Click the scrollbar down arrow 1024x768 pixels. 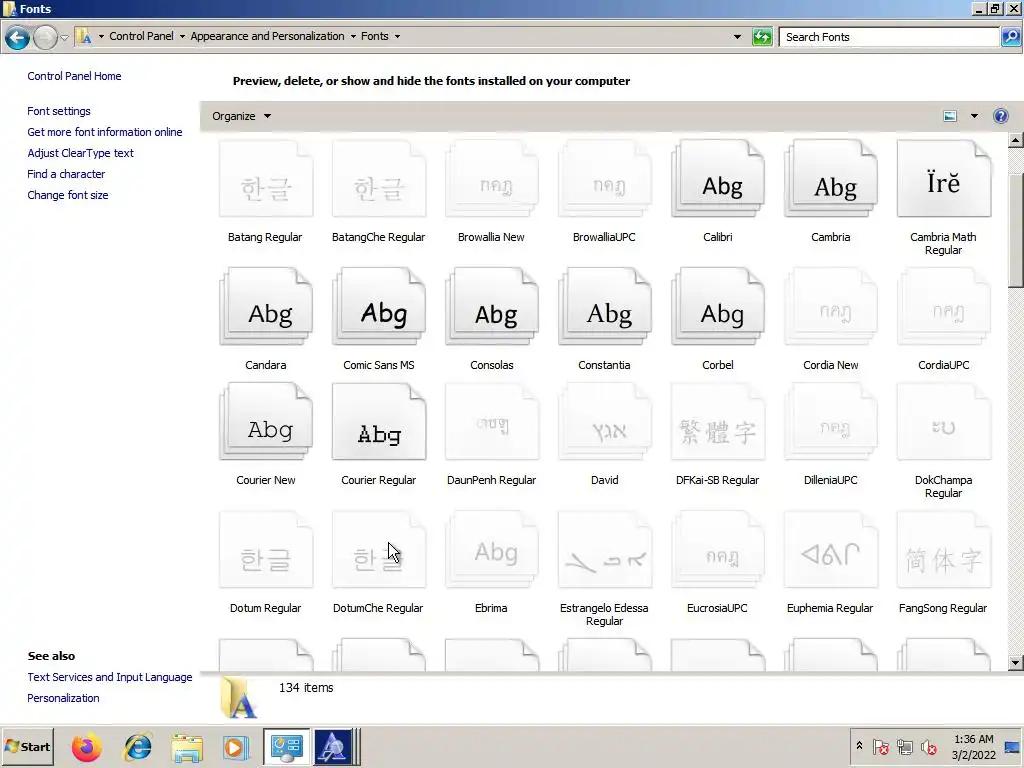(1015, 663)
